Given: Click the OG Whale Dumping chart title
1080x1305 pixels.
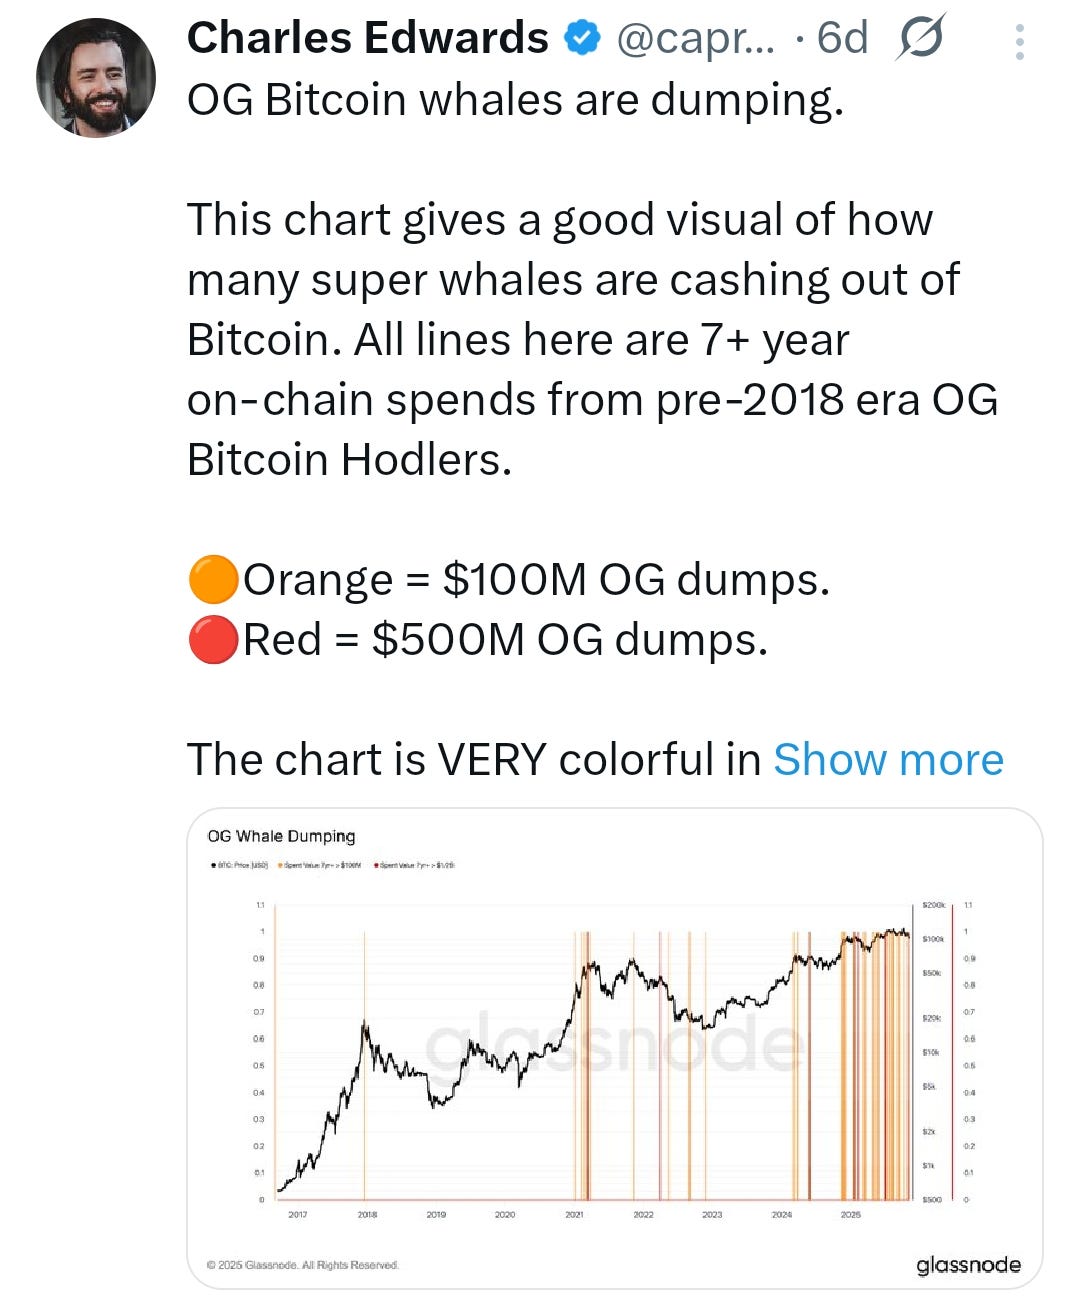Looking at the screenshot, I should click(x=281, y=836).
